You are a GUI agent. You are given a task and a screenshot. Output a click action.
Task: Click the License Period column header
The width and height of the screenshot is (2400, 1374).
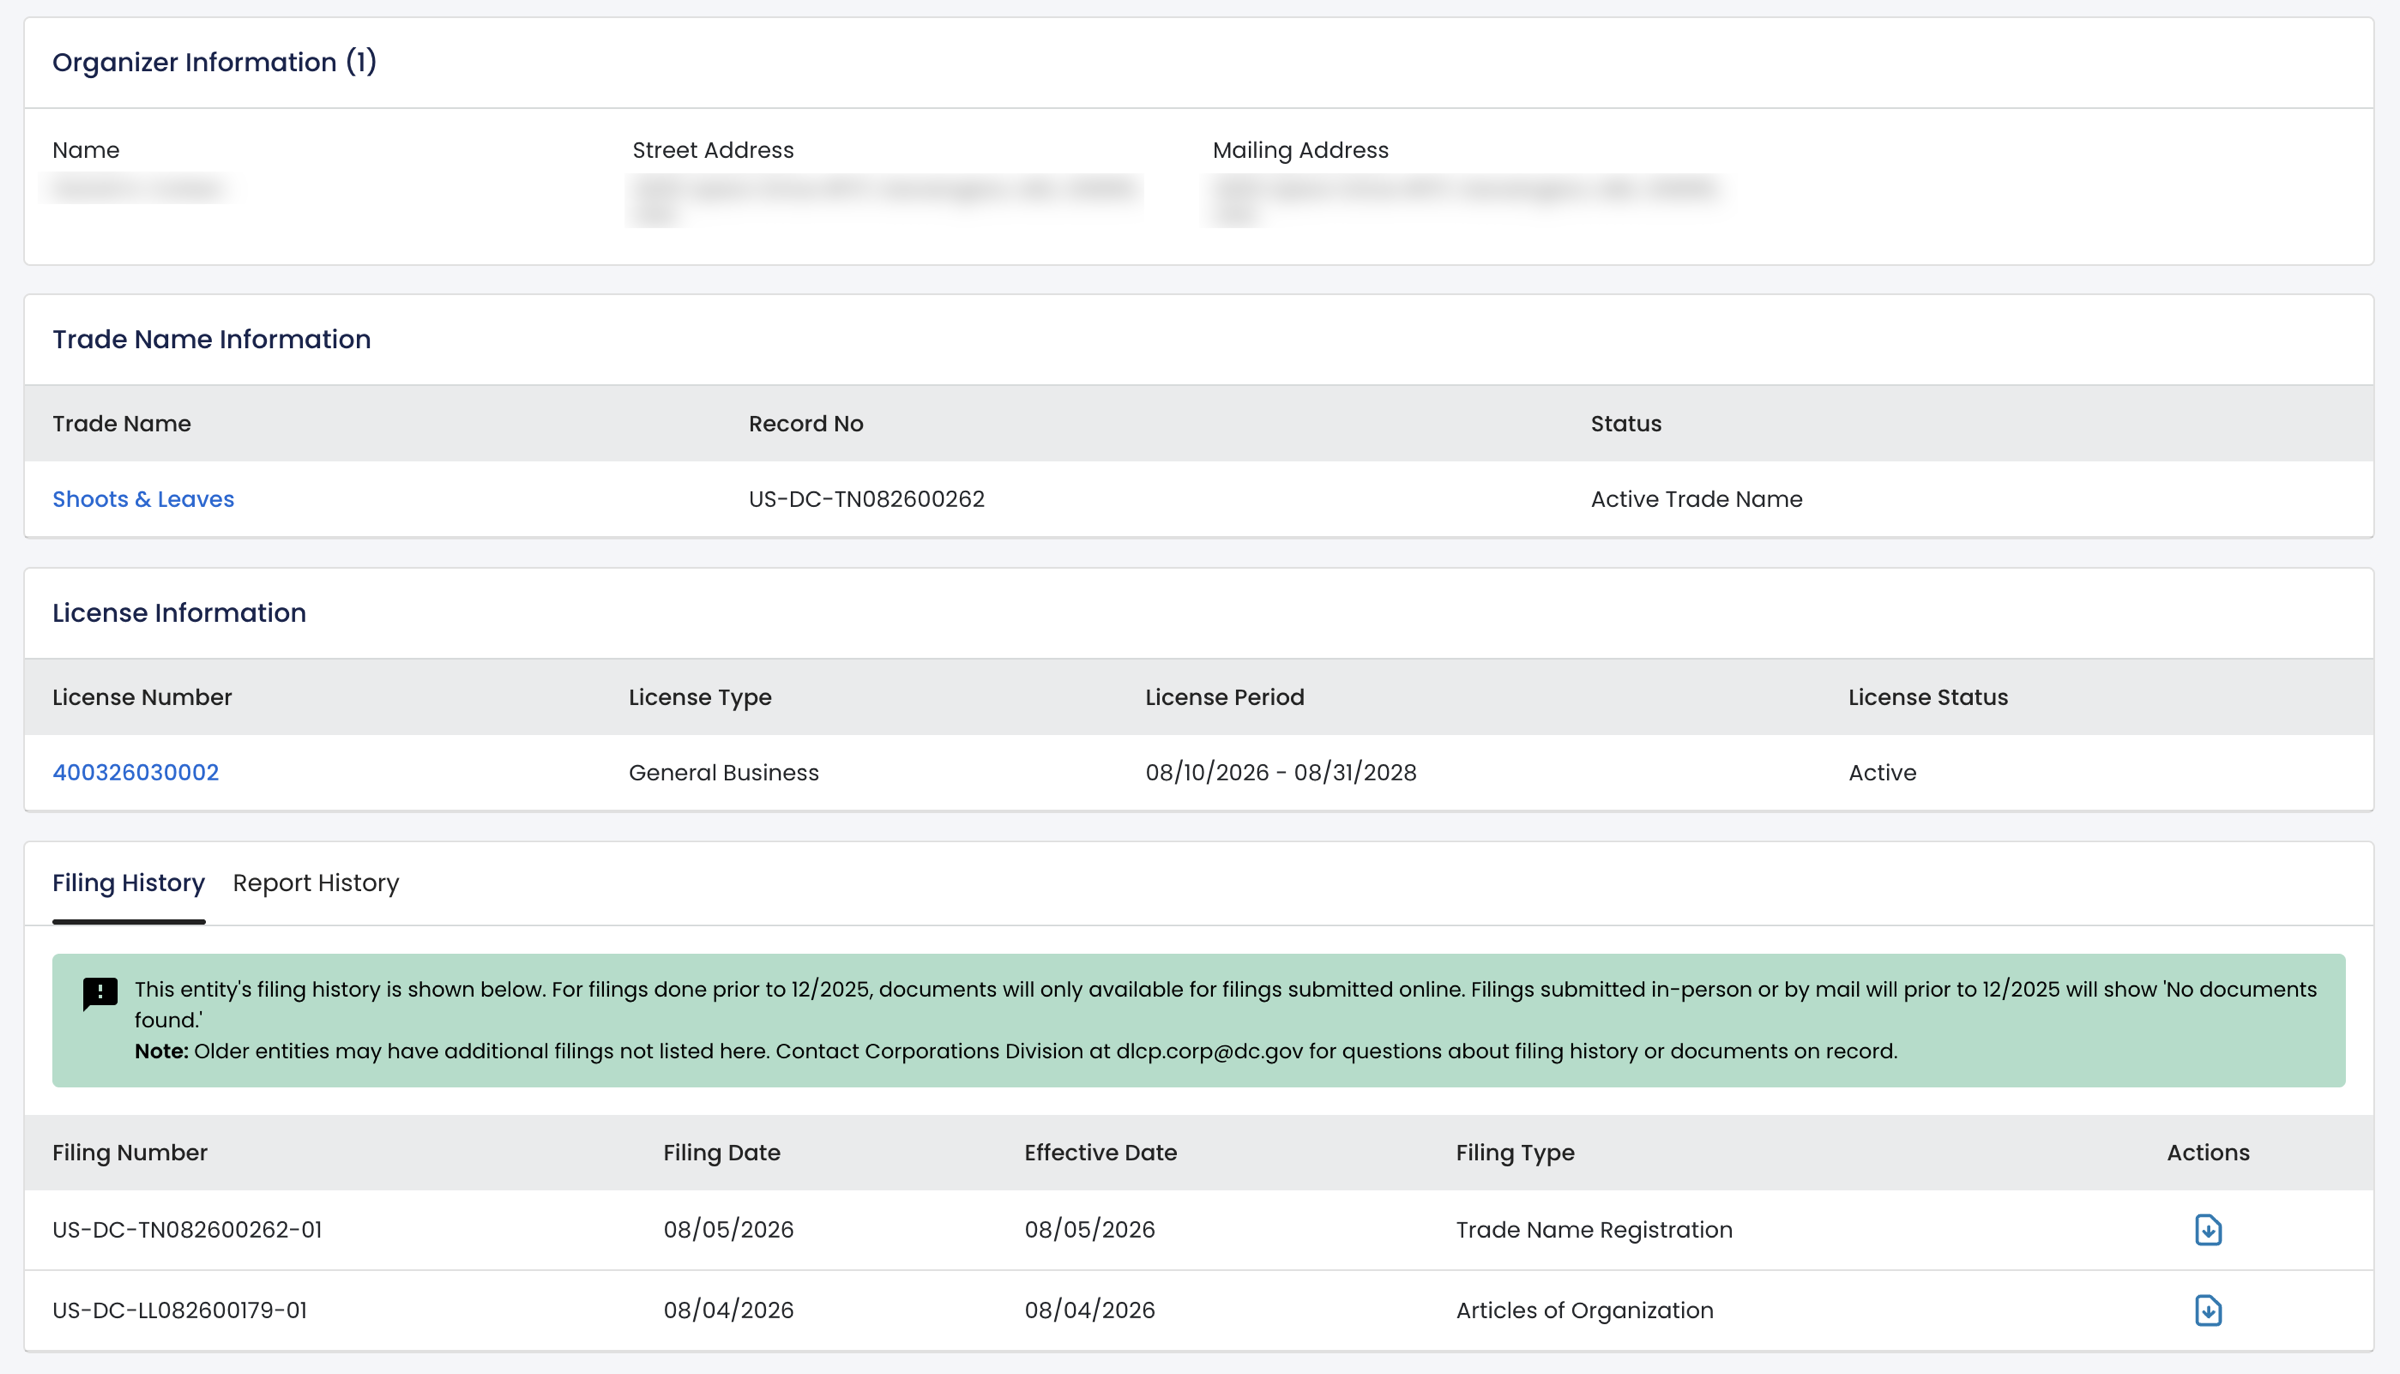(x=1225, y=697)
